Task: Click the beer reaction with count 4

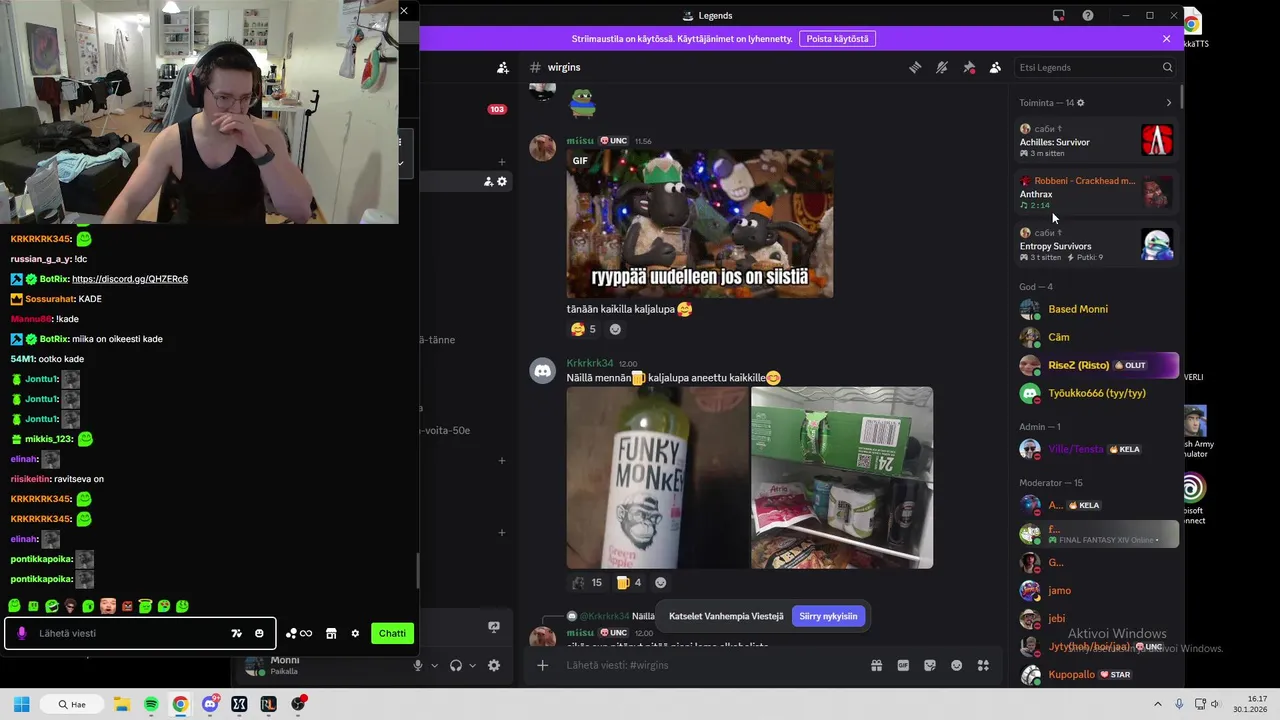Action: (x=629, y=582)
